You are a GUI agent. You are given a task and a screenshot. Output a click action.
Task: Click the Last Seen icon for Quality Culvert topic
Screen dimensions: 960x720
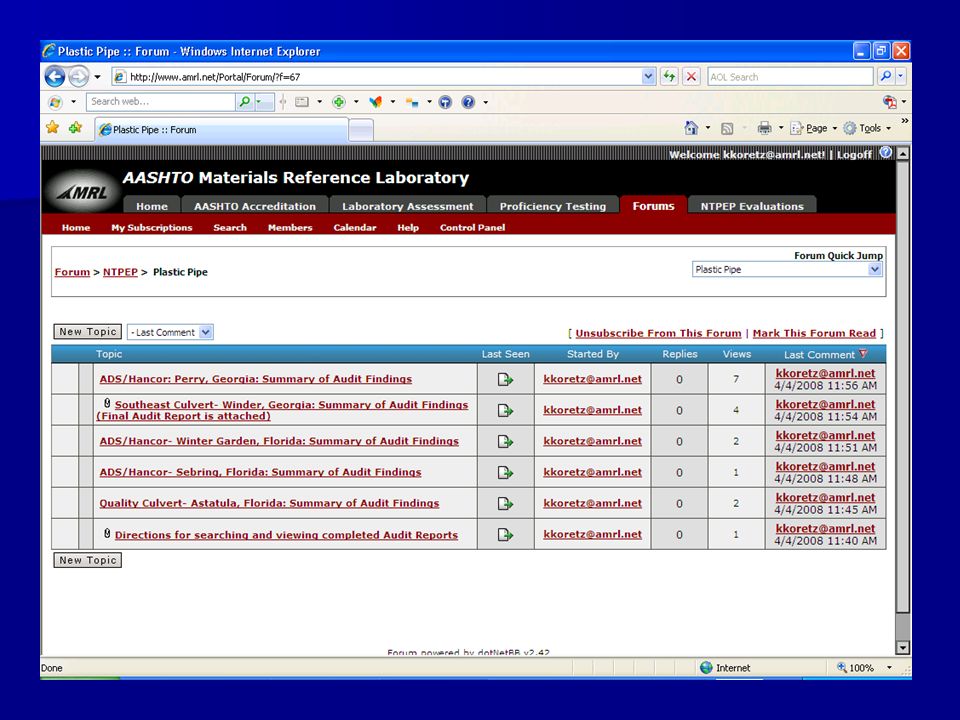pos(505,503)
